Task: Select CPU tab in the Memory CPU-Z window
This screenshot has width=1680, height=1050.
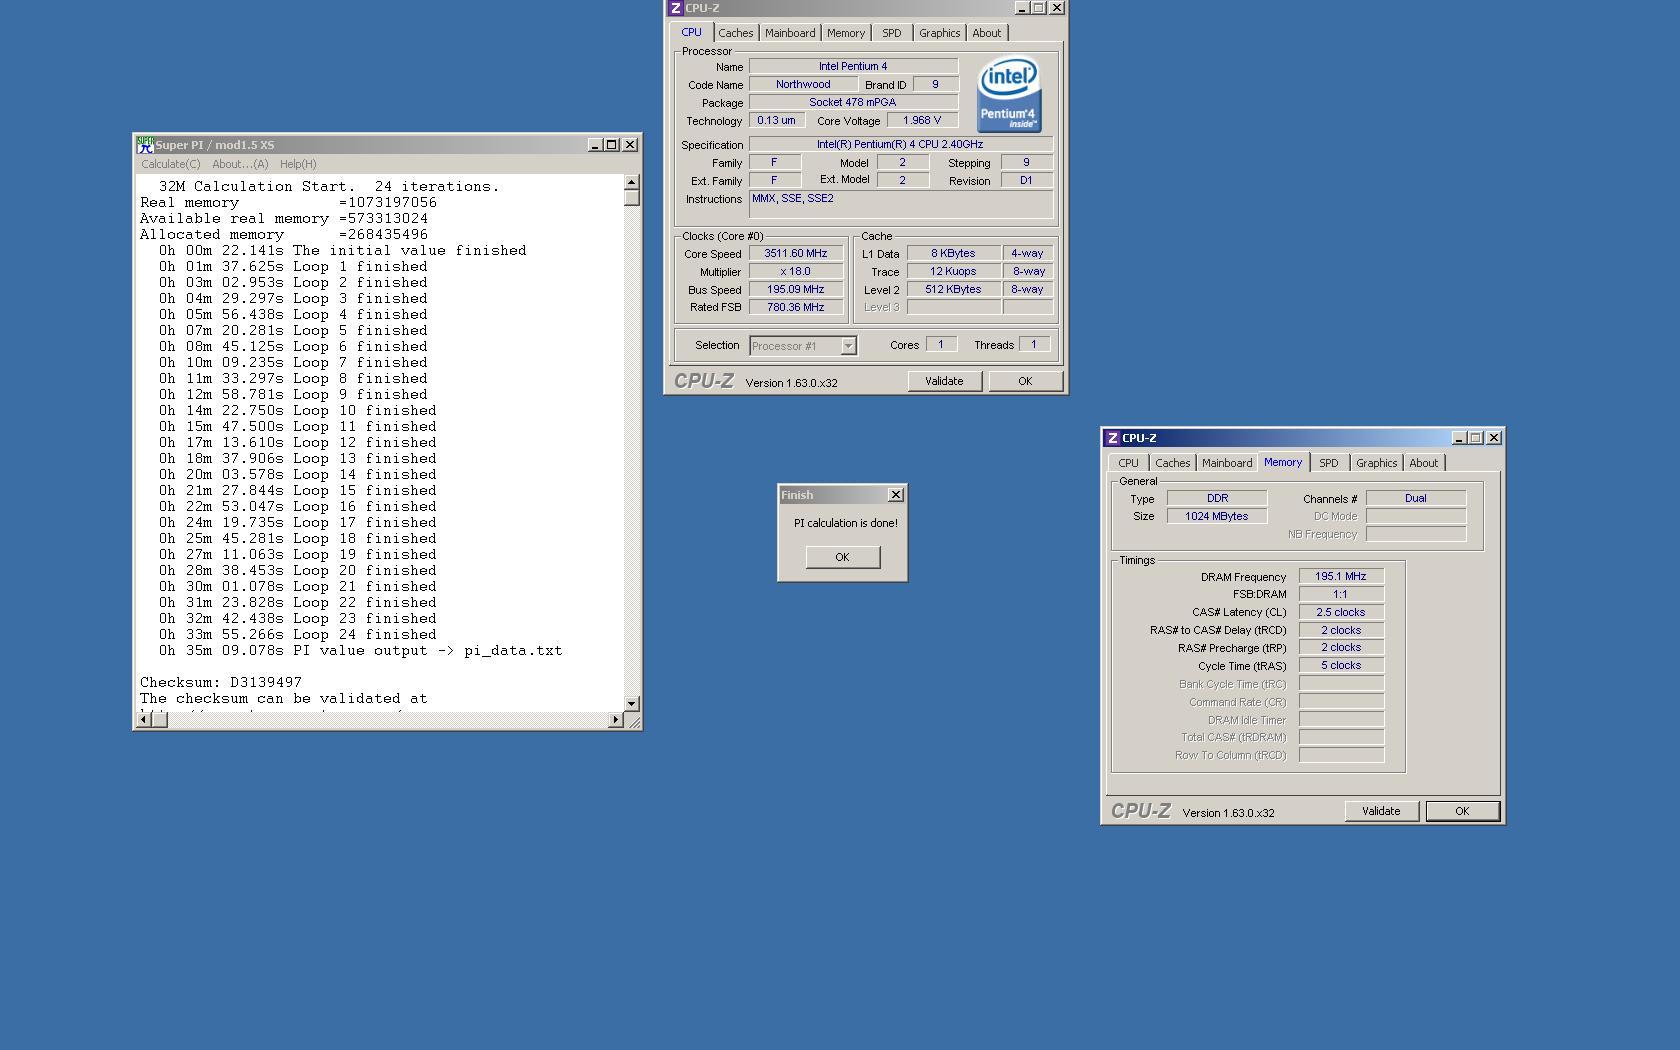Action: (x=1128, y=463)
